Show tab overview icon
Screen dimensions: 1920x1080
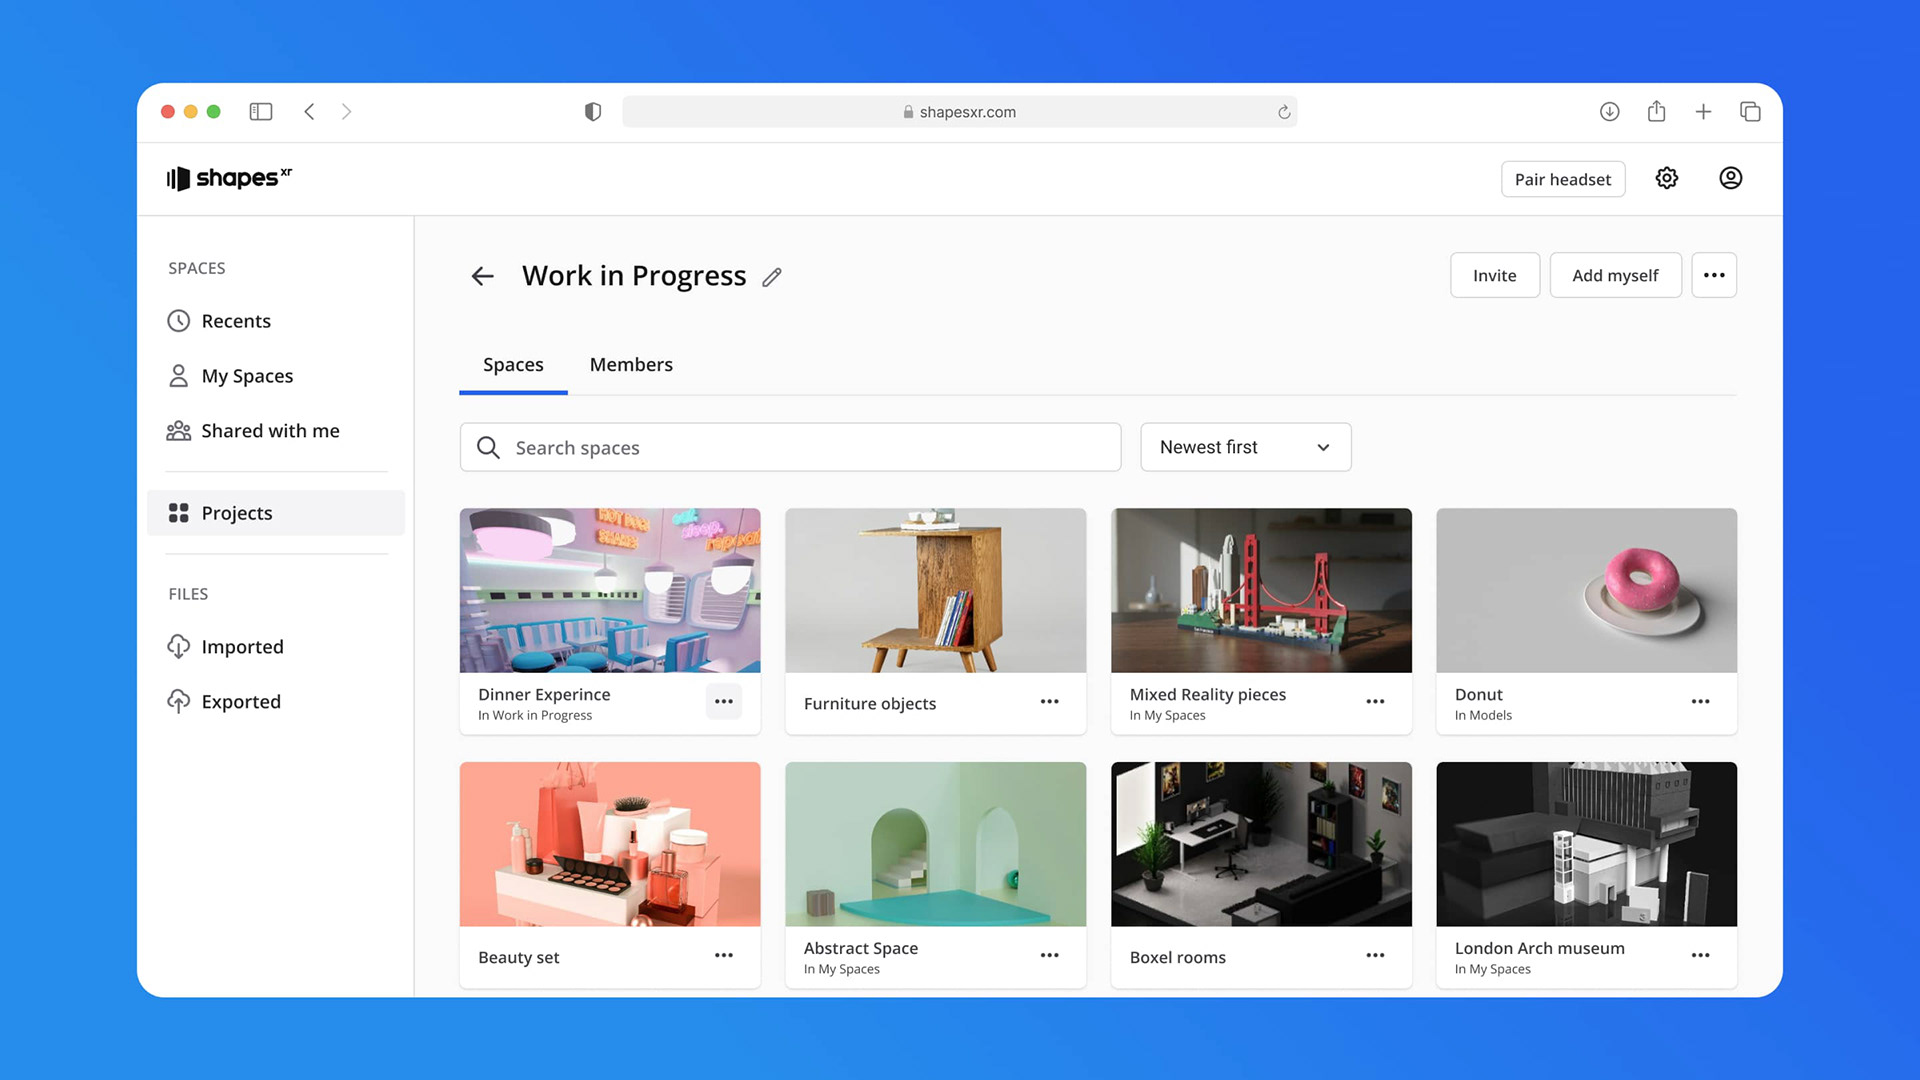[1750, 112]
